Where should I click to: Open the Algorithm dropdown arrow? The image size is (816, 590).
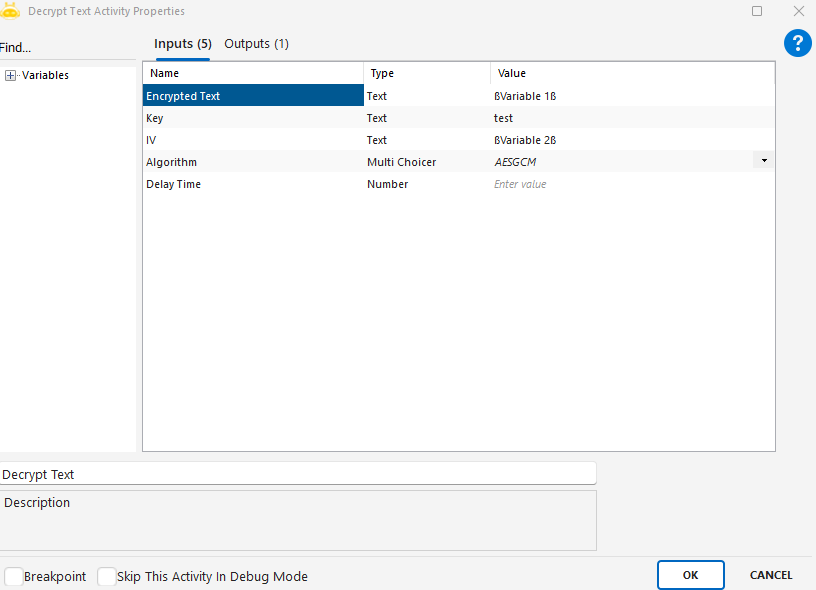(764, 161)
